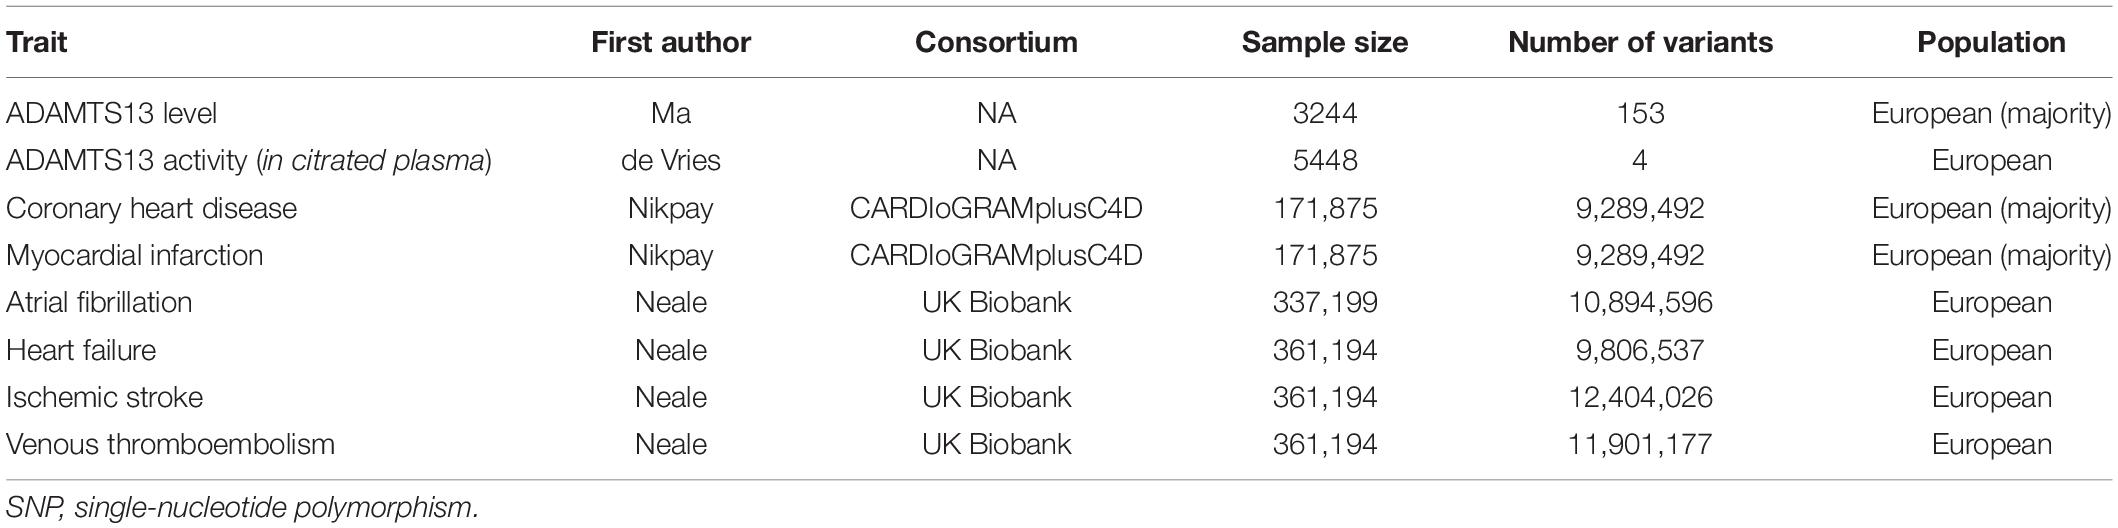
Task: Select the Consortium column header
Action: point(996,43)
